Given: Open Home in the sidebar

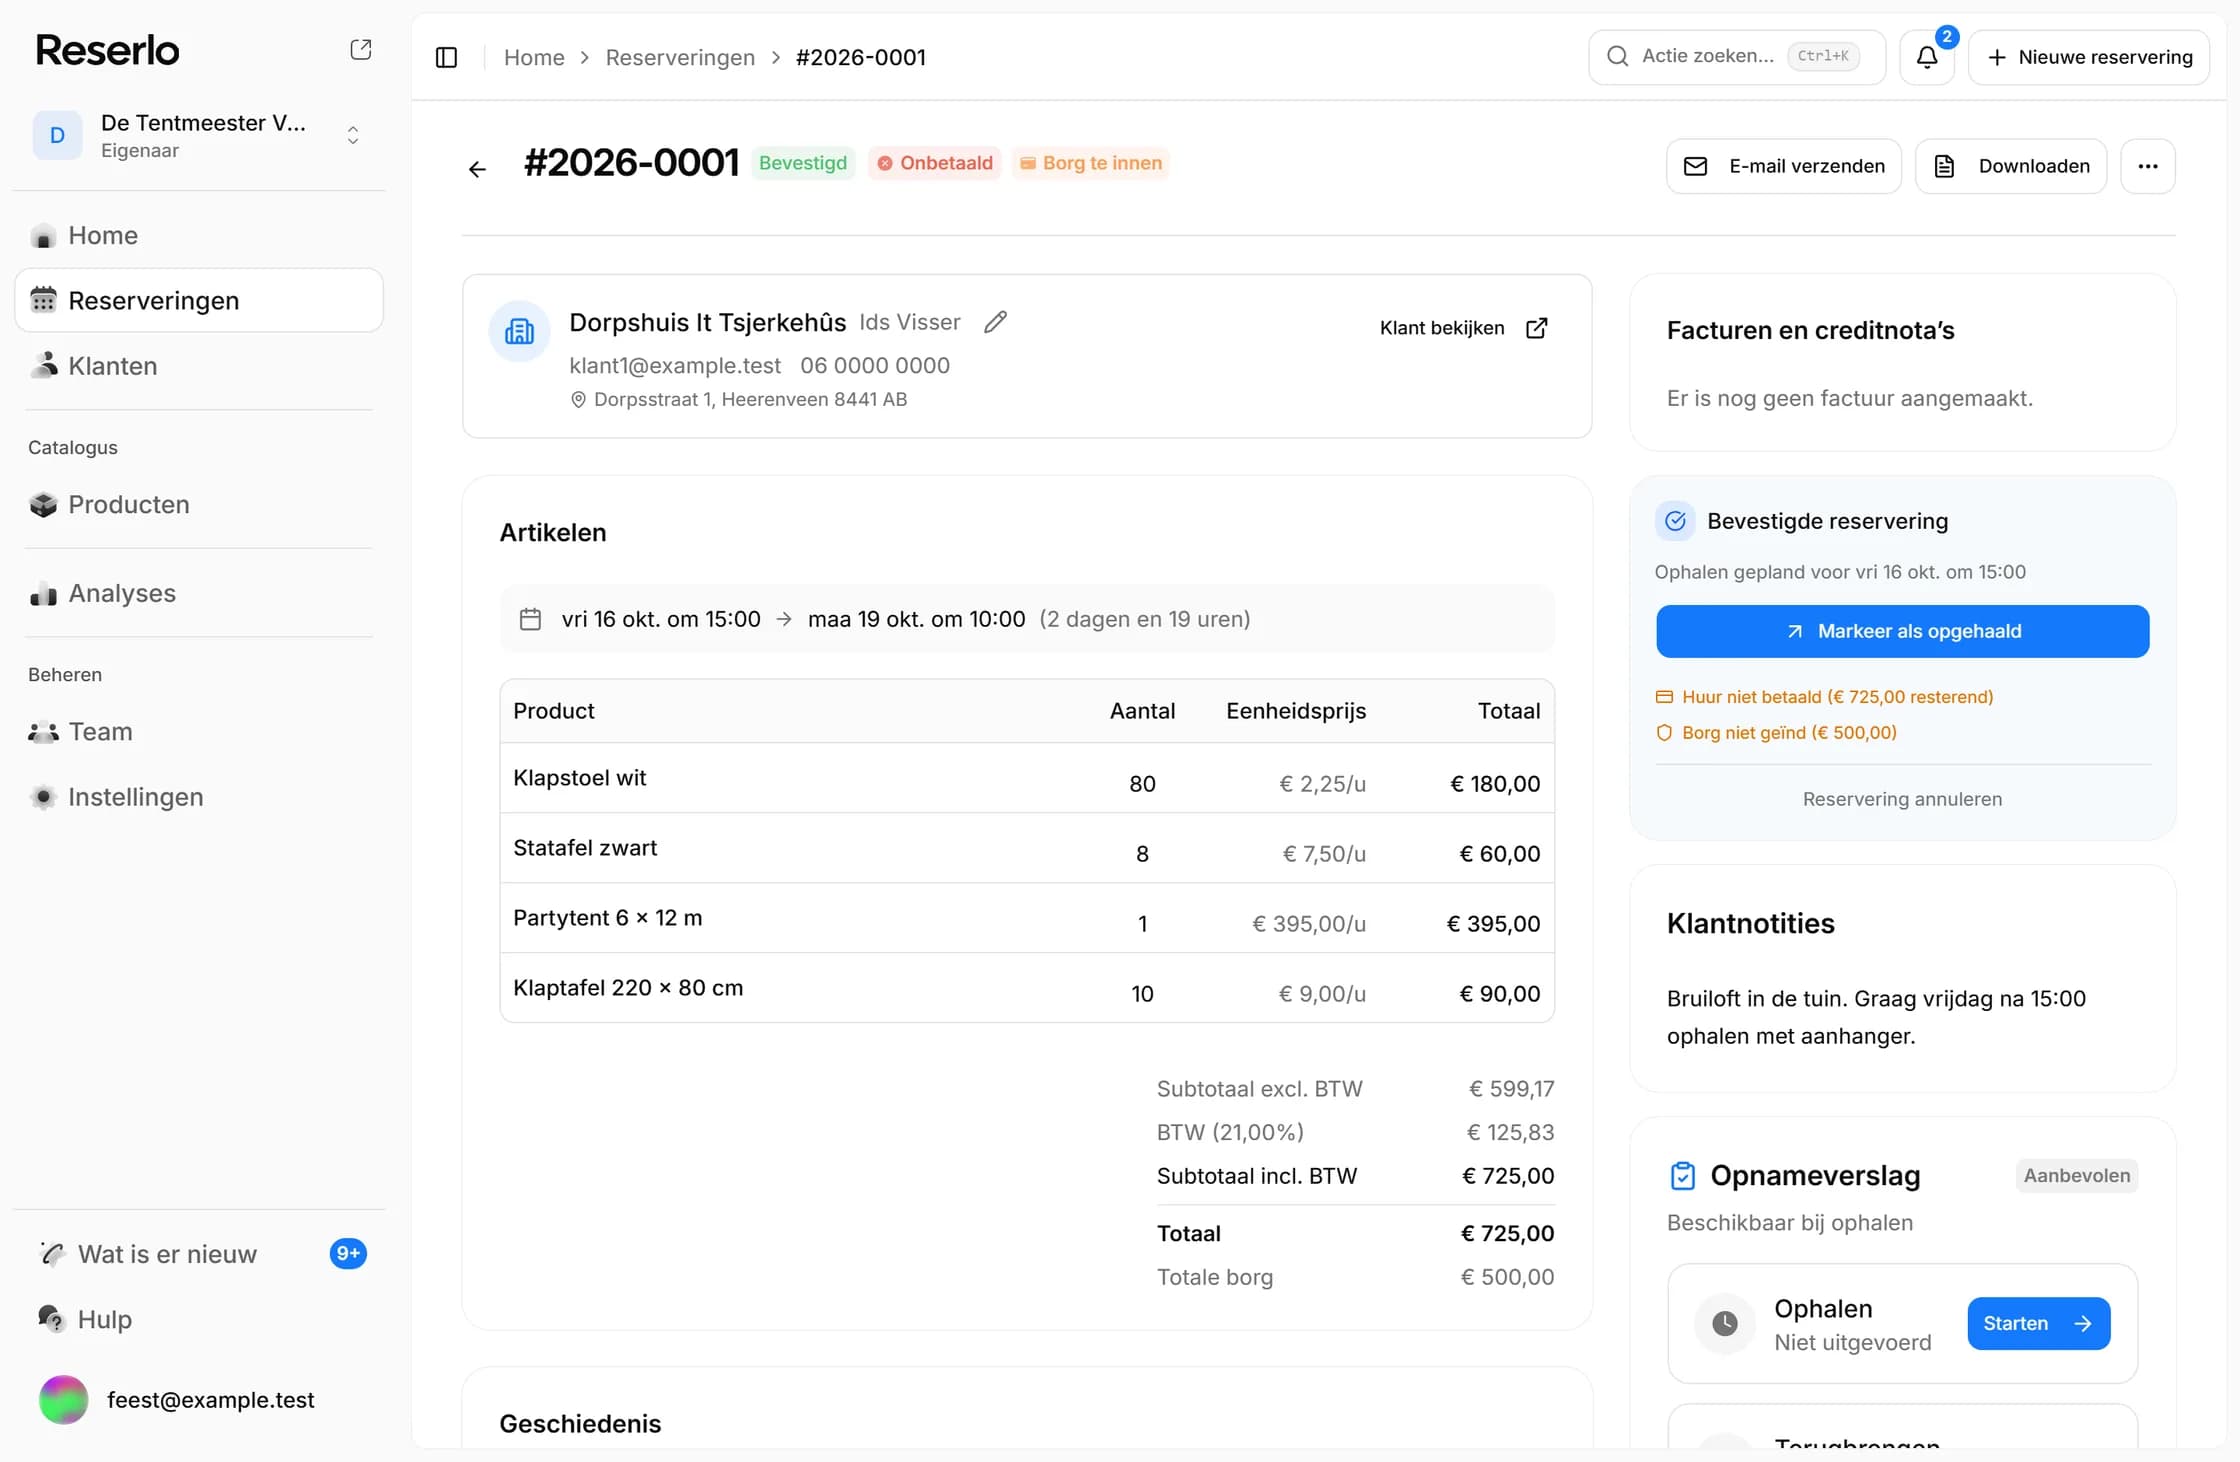Looking at the screenshot, I should point(199,235).
